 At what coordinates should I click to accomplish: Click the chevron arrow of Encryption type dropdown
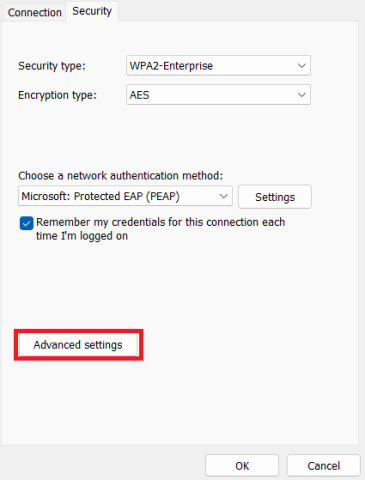tap(302, 95)
